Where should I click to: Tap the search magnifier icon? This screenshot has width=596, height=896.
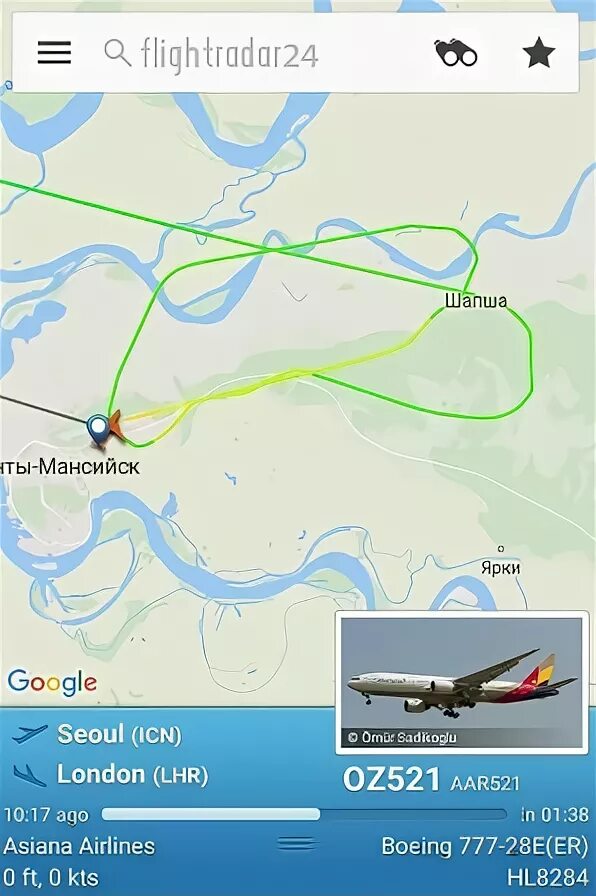[118, 53]
